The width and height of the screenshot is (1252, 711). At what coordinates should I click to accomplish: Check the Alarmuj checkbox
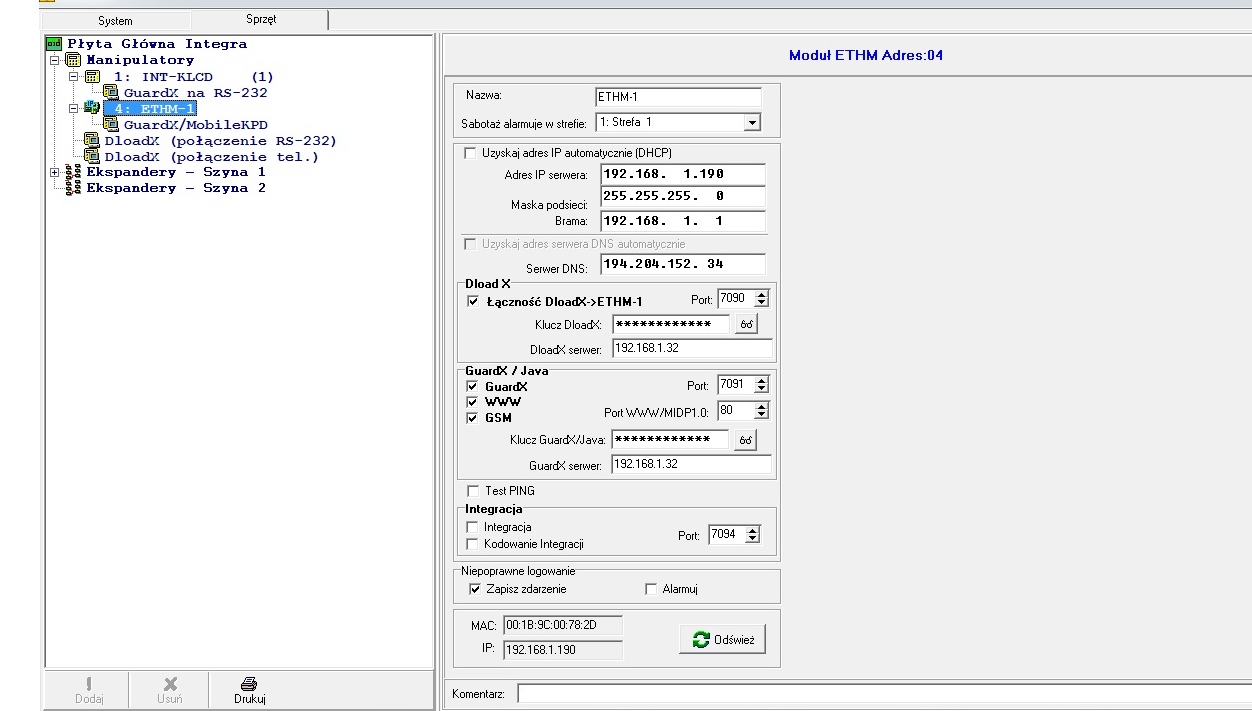651,589
